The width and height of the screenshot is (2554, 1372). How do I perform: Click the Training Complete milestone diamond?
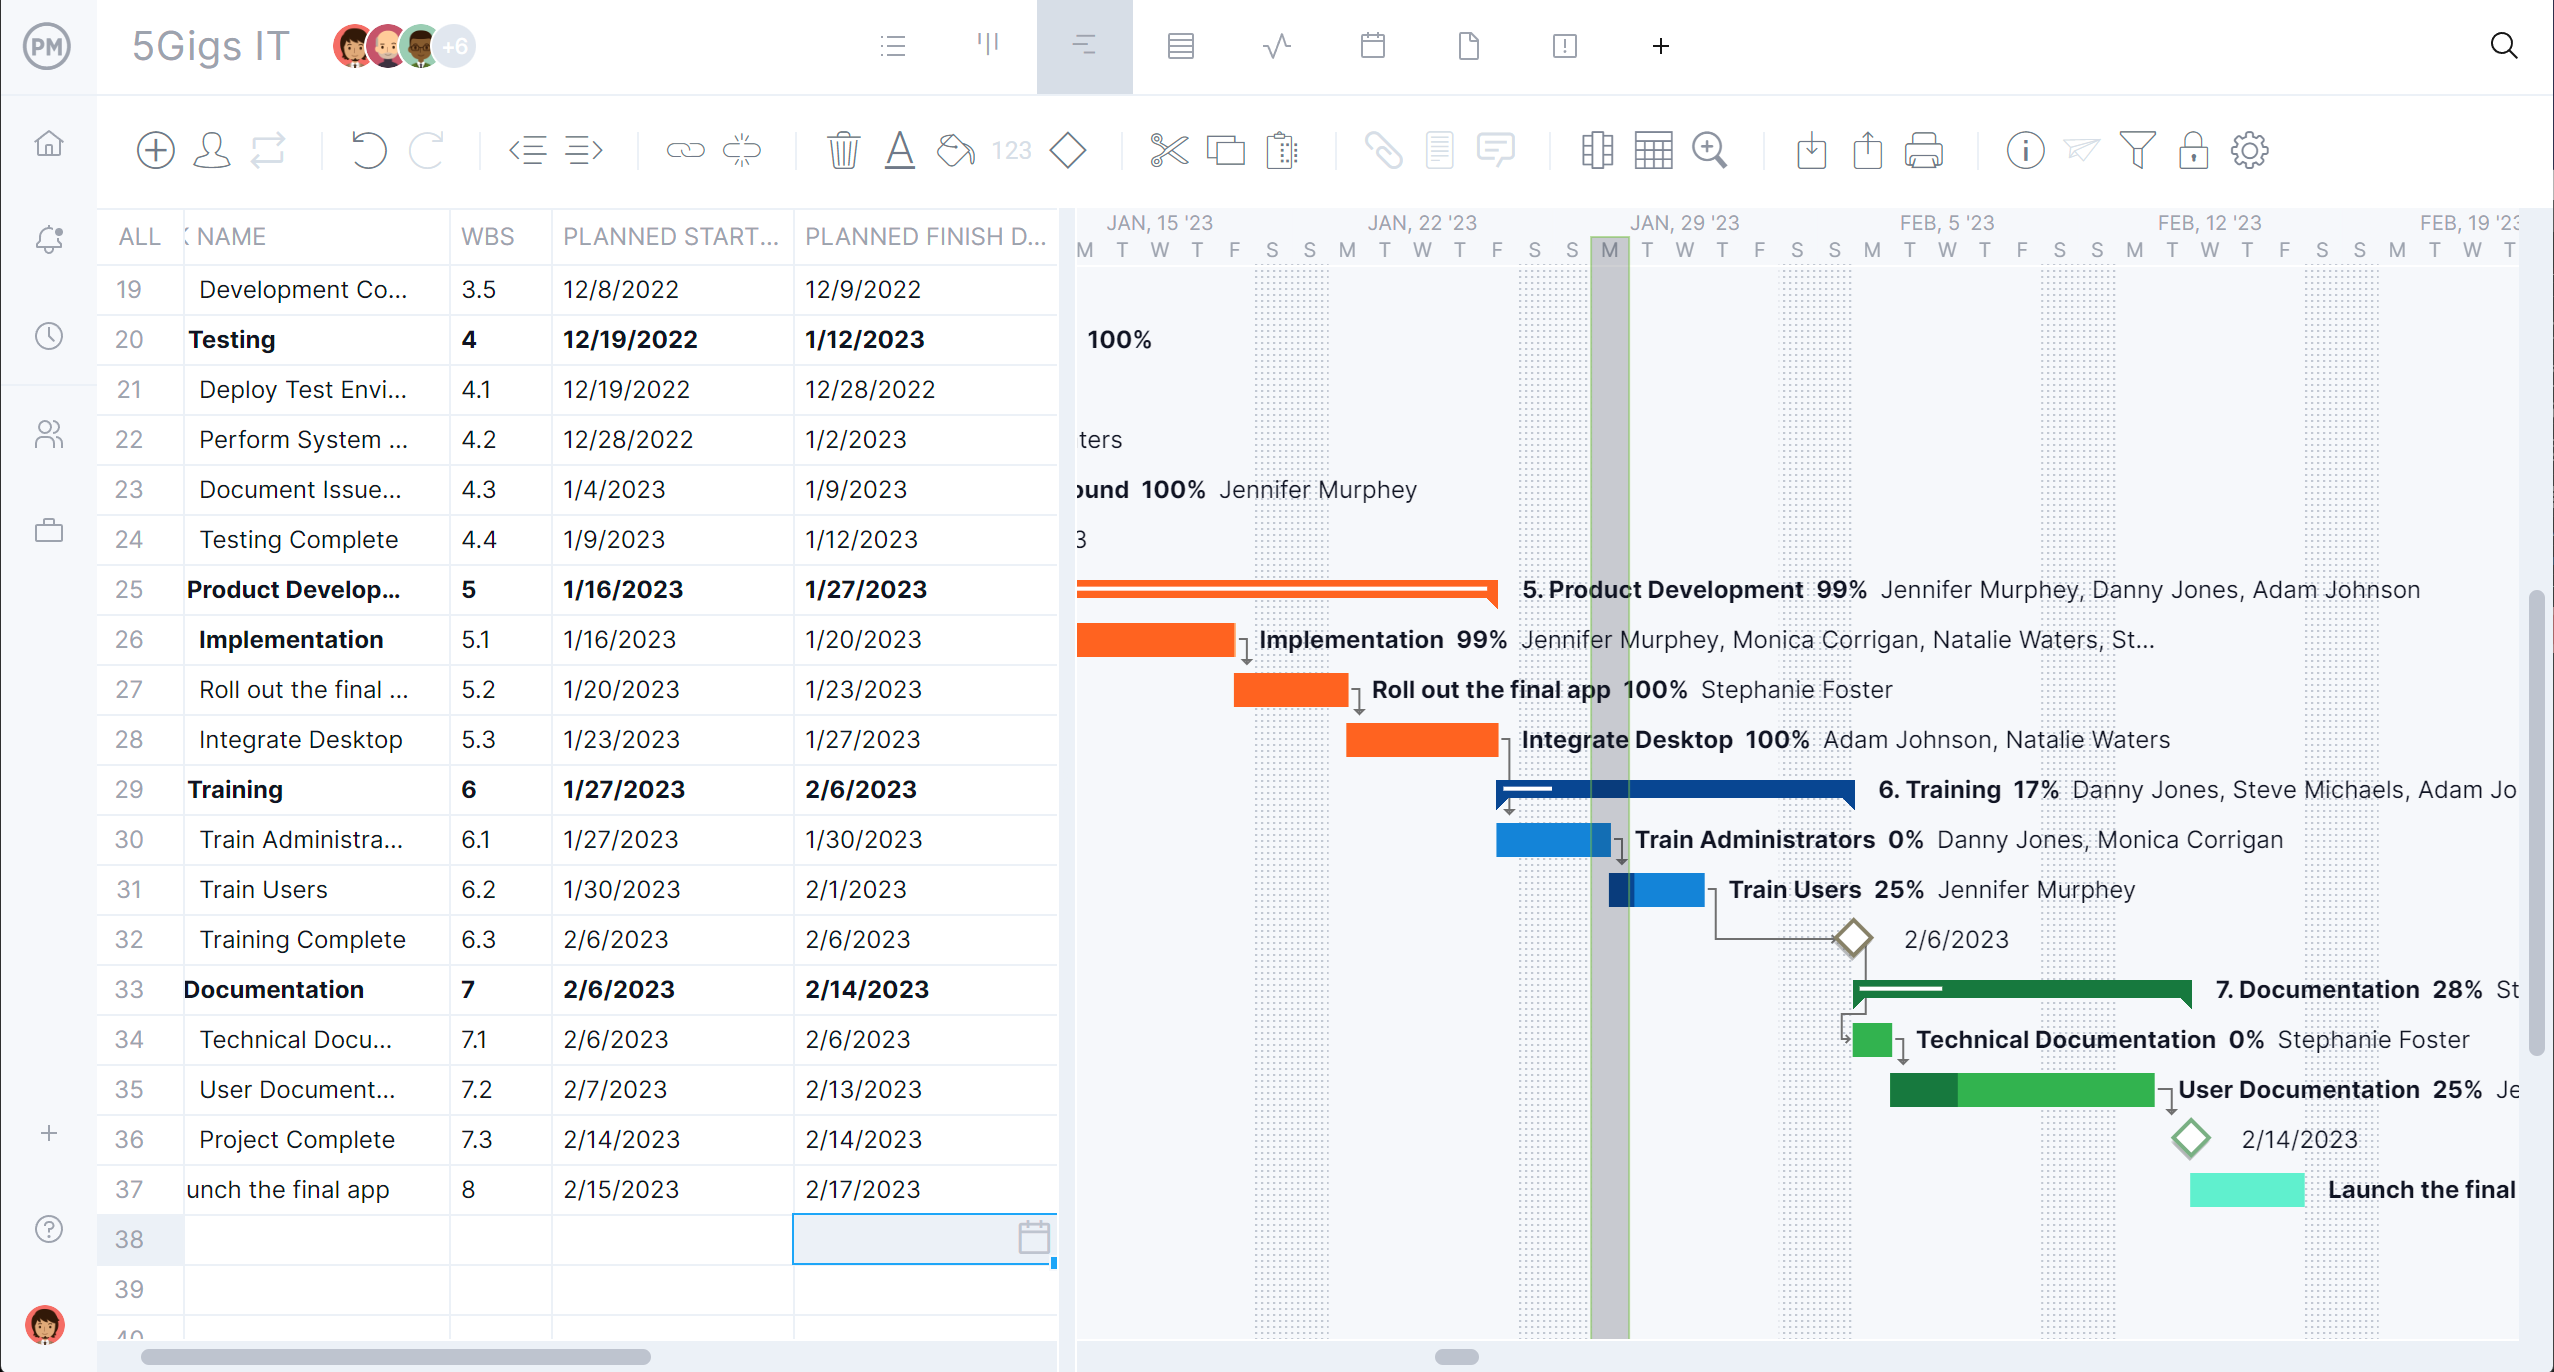pyautogui.click(x=1852, y=939)
